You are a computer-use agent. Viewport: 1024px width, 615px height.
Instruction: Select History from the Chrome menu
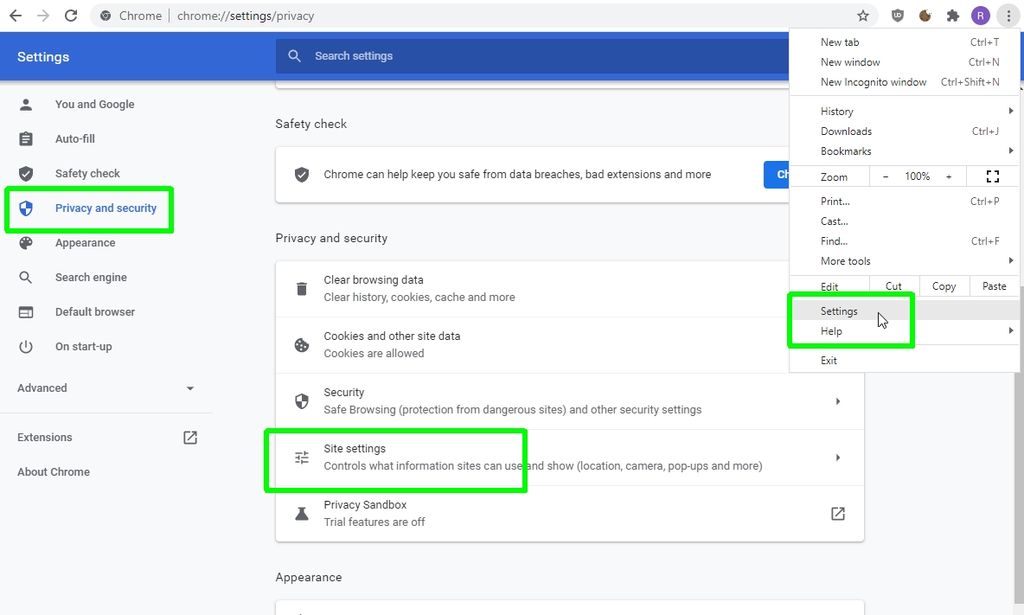[835, 111]
